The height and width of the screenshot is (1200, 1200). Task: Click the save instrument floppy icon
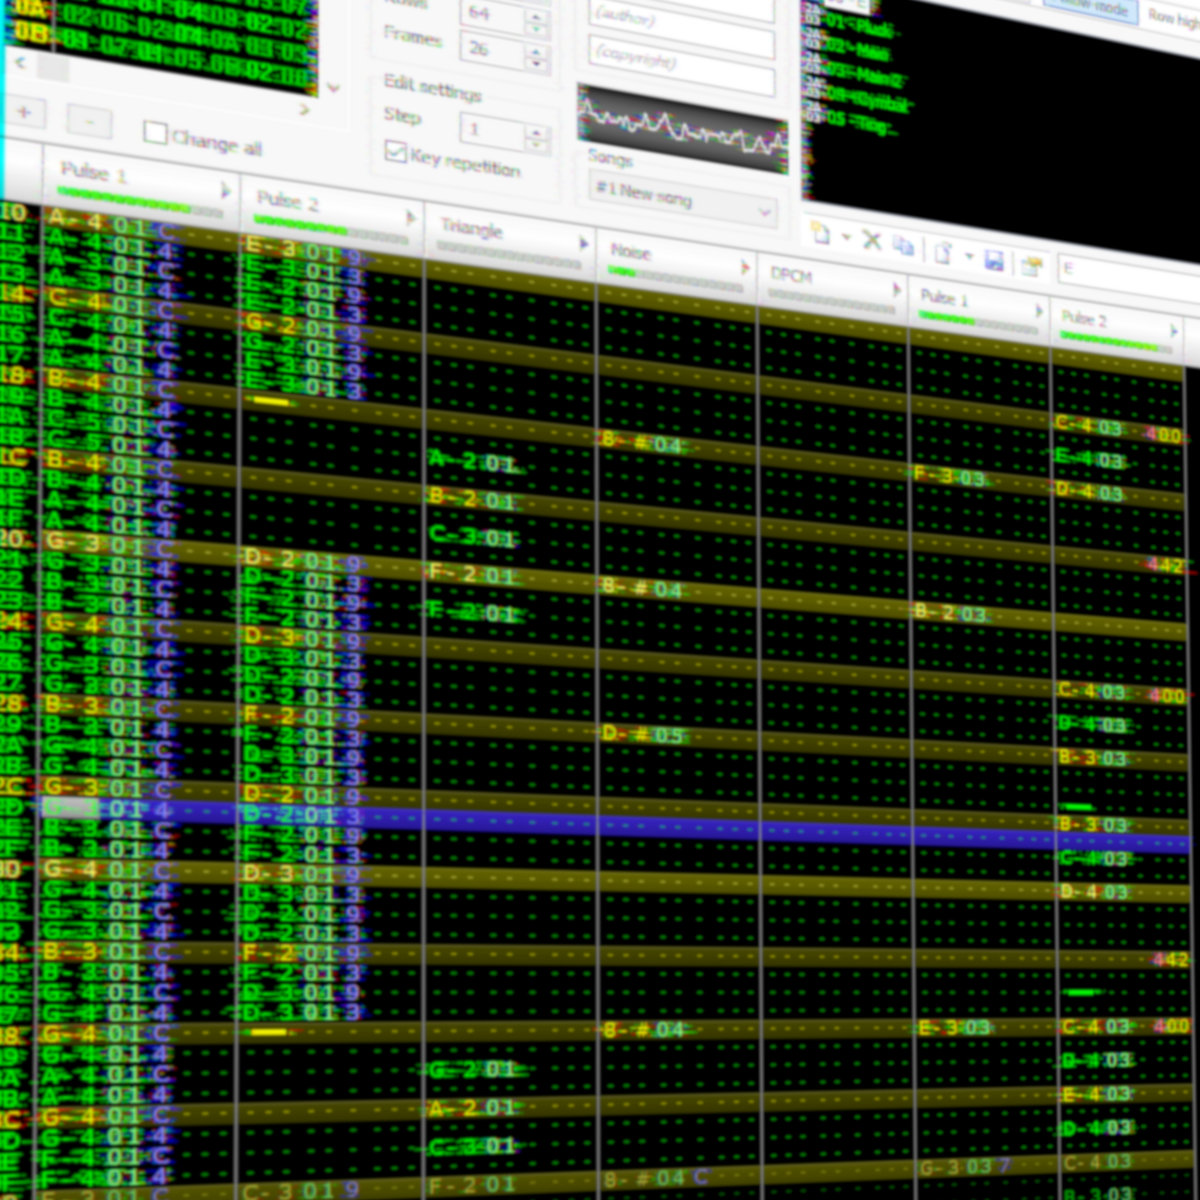[994, 261]
